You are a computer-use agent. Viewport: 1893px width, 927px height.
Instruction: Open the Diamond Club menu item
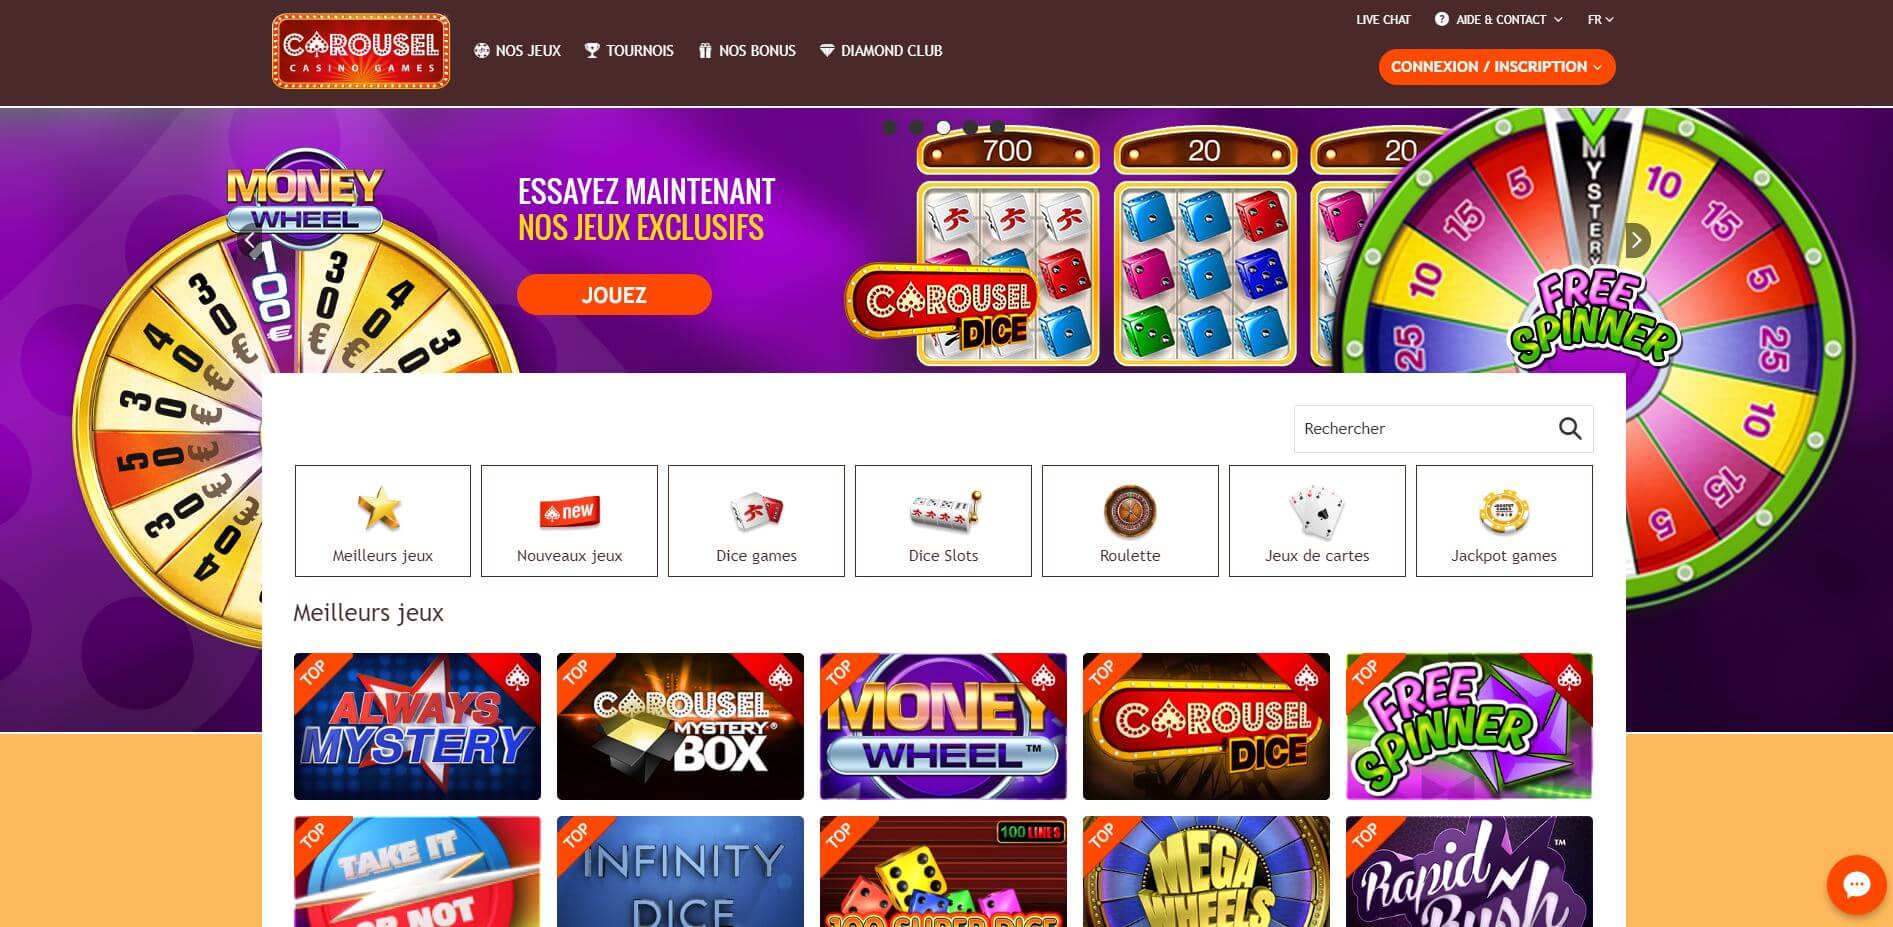click(881, 50)
